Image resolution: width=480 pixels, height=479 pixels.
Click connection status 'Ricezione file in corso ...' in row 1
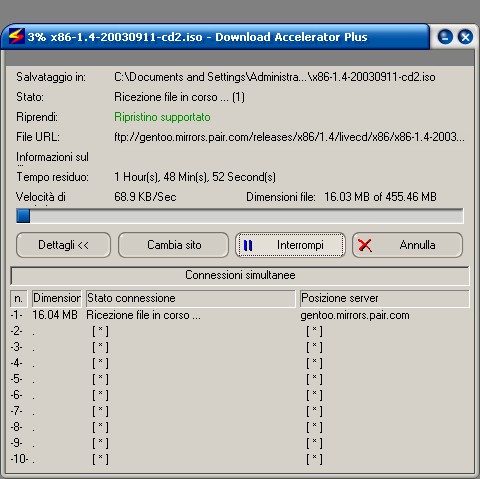coord(143,315)
